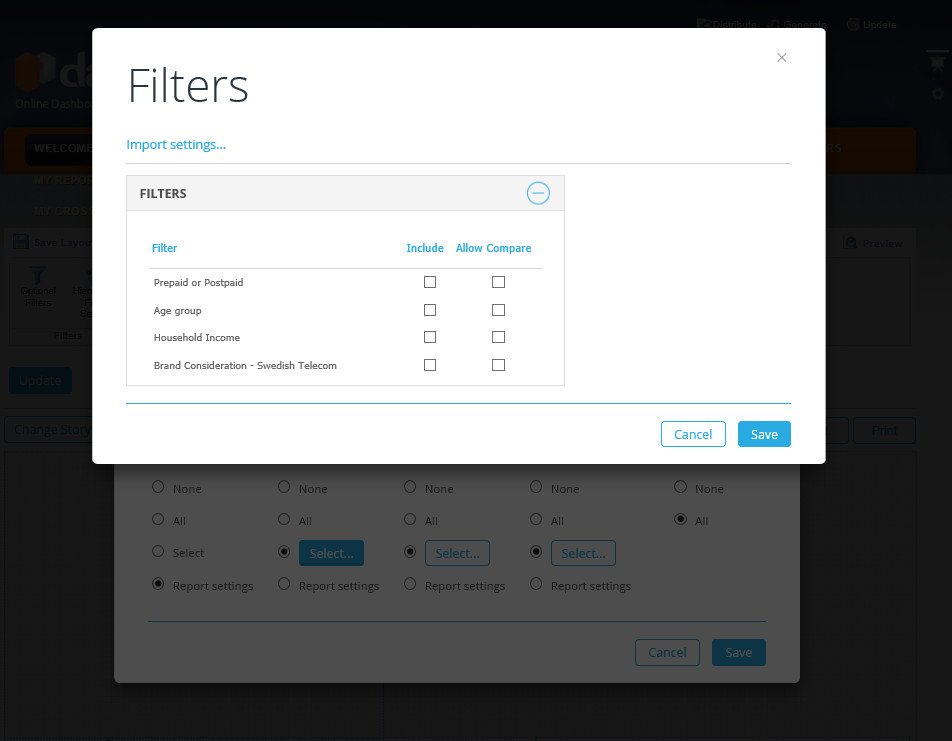Click Brand Consideration - Swedish Telecom filter name
Viewport: 952px width, 741px height.
pyautogui.click(x=245, y=365)
